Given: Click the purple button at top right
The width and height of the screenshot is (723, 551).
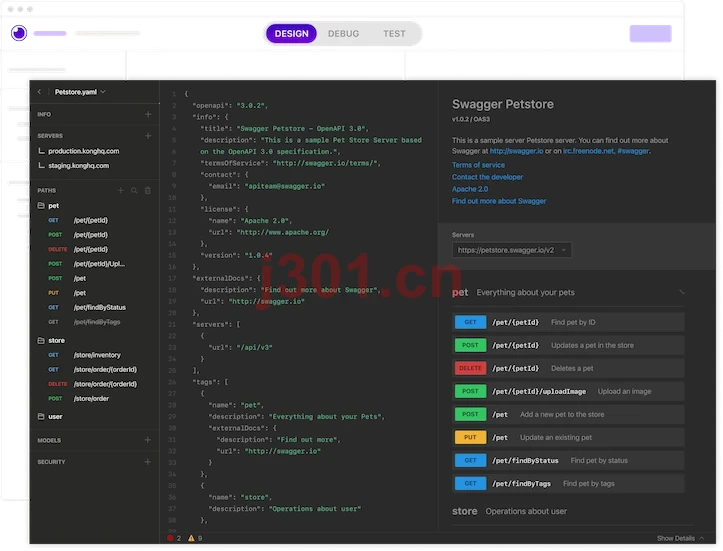Looking at the screenshot, I should 651,34.
